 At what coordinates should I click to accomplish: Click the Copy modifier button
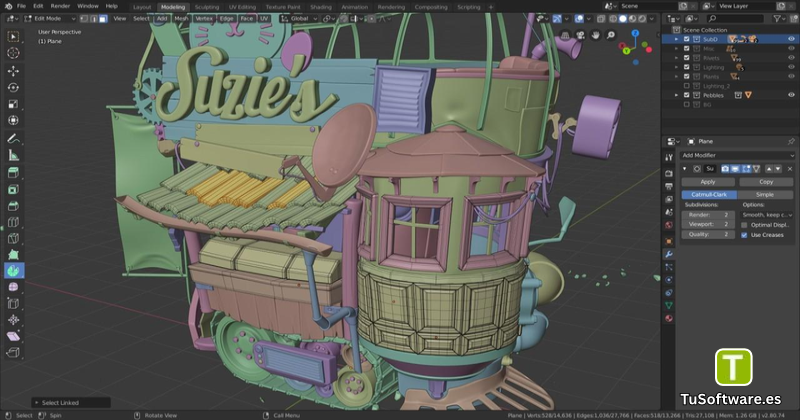[x=766, y=182]
